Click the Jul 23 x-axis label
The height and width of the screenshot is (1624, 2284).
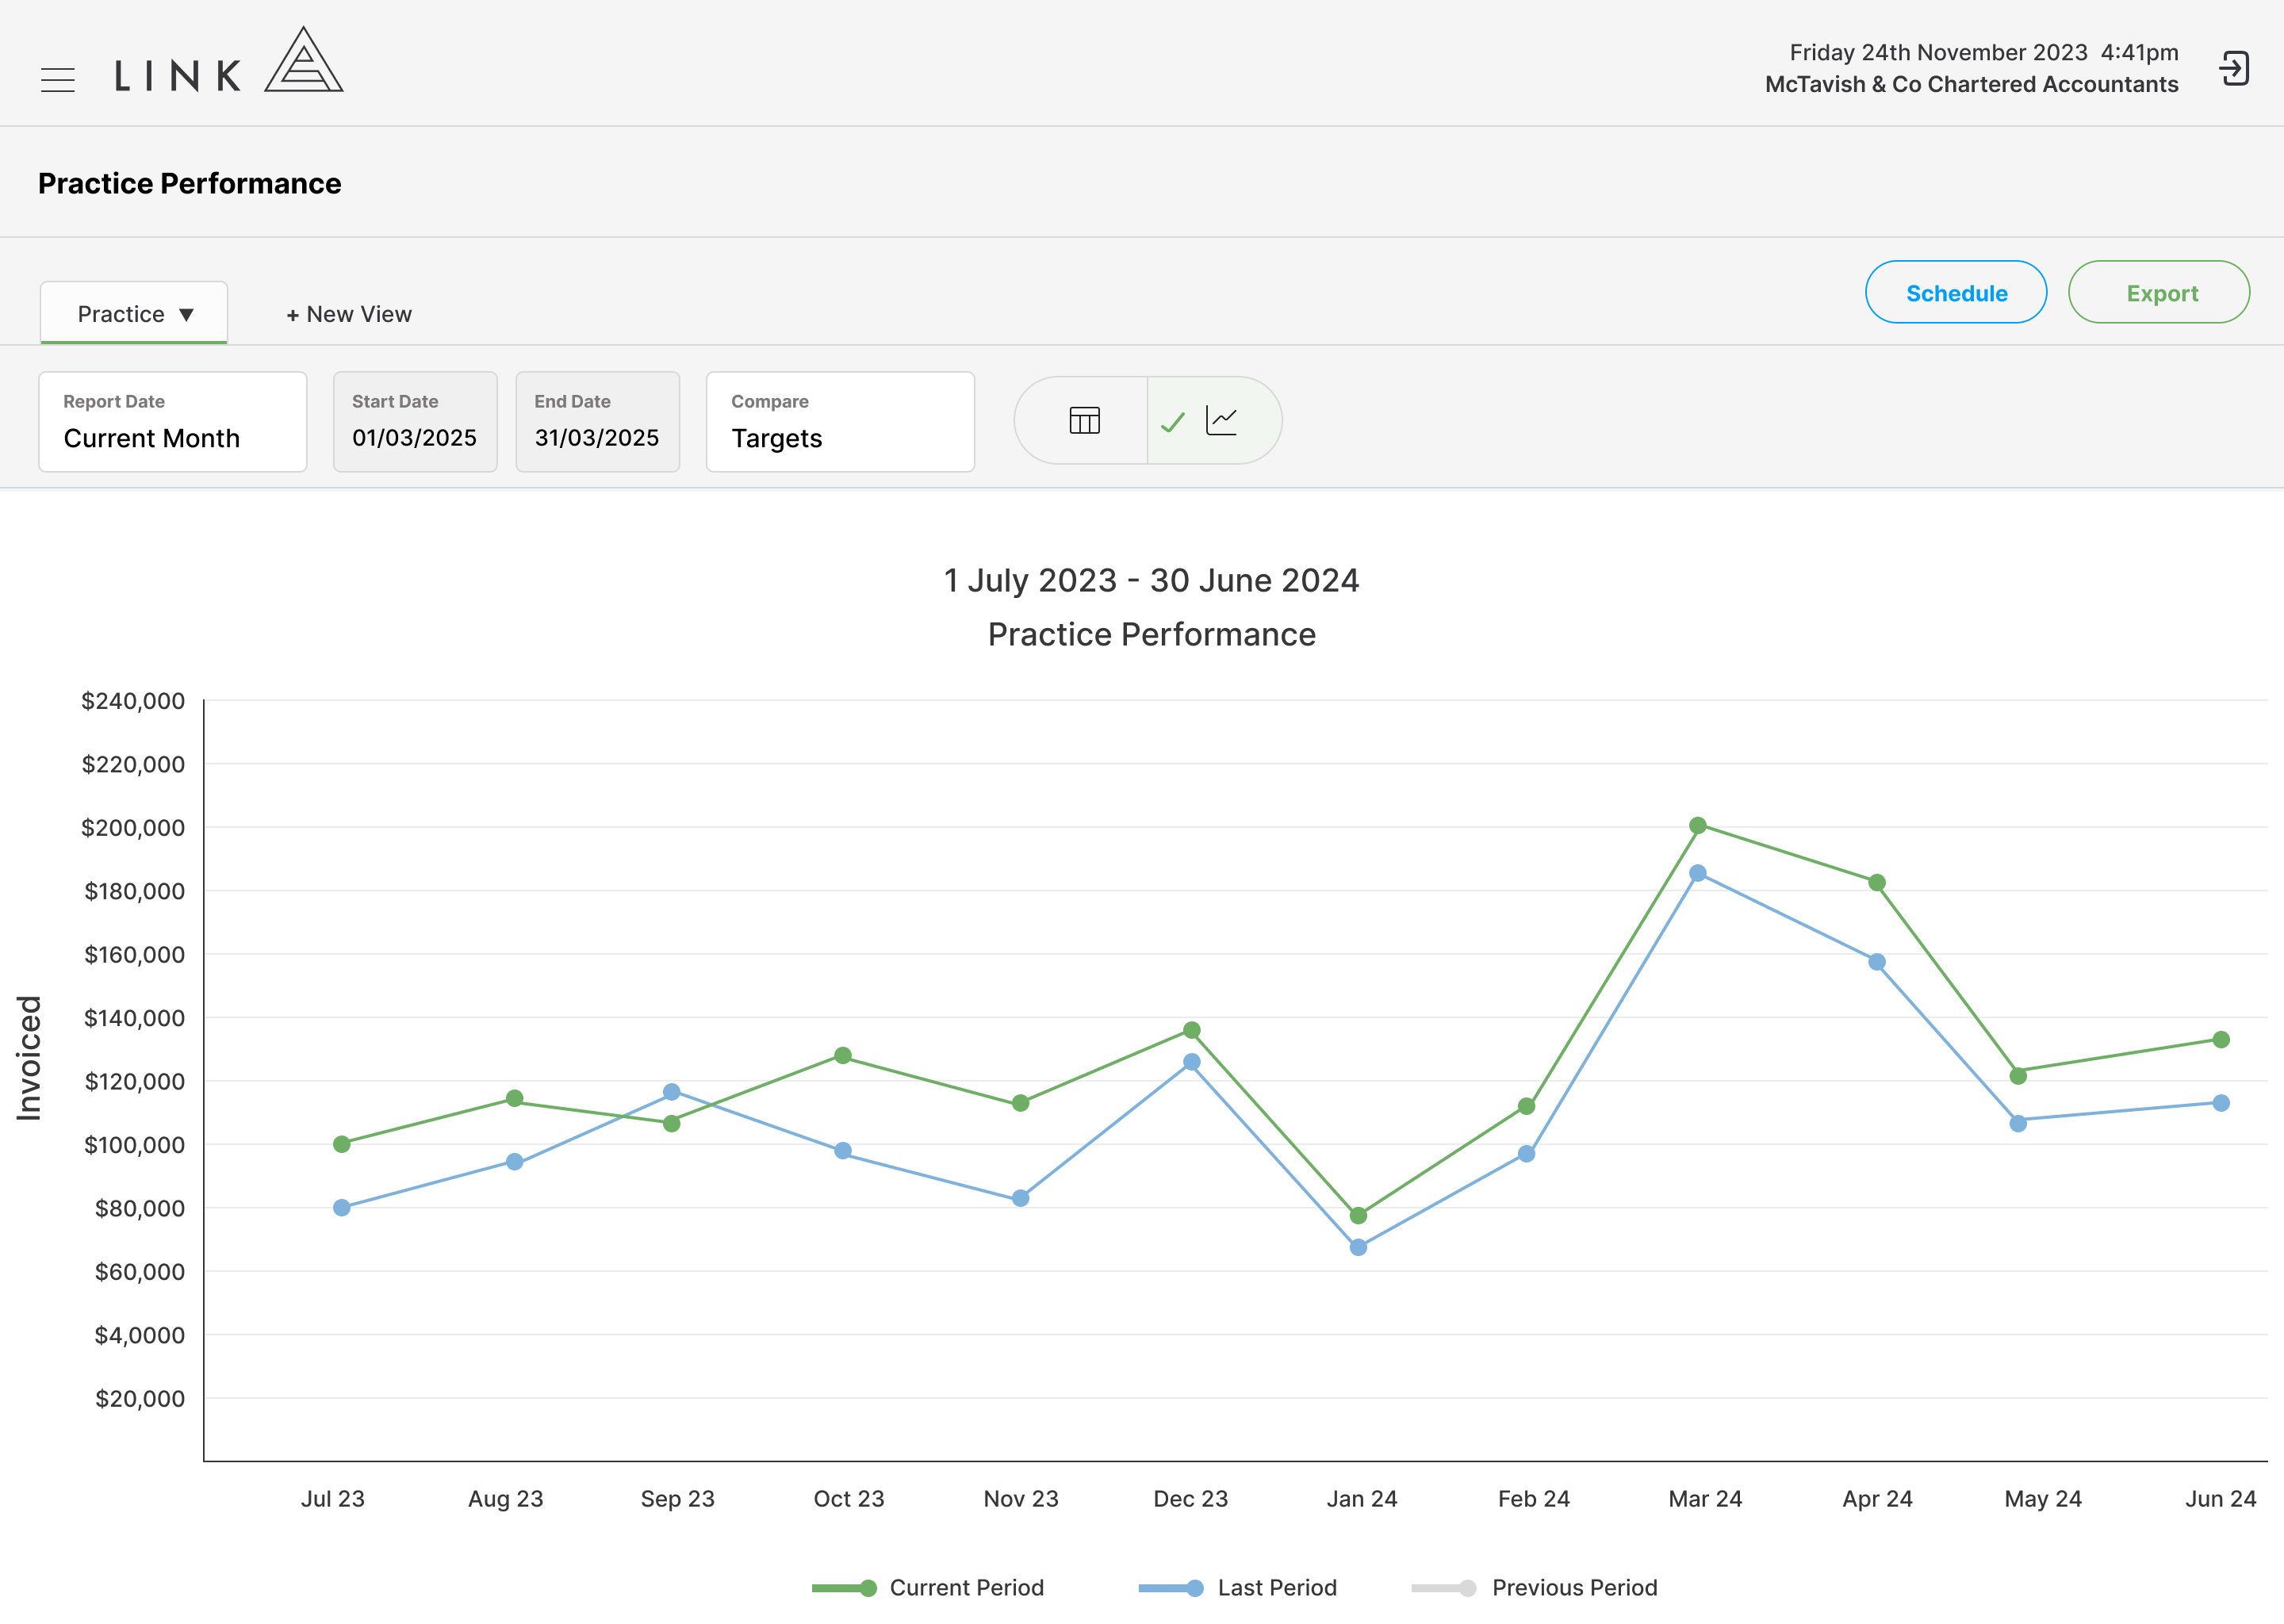pyautogui.click(x=333, y=1499)
